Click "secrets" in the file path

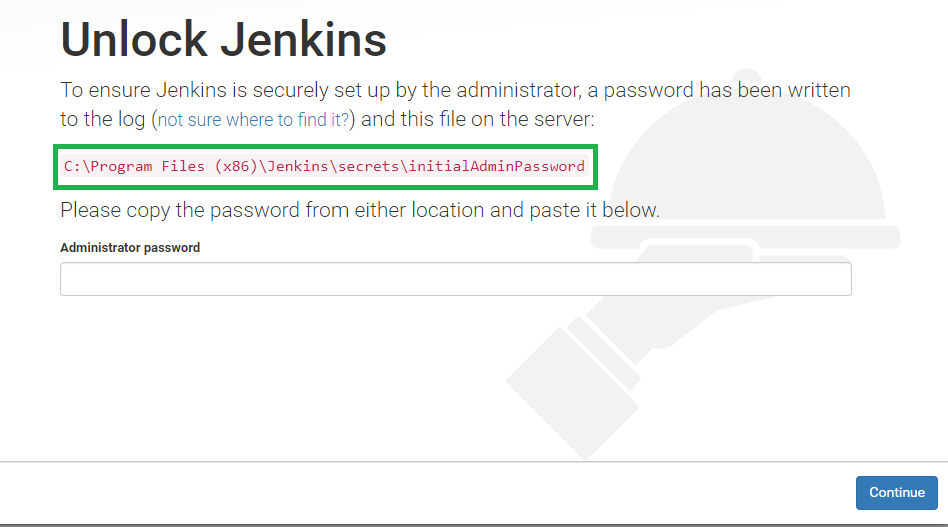(368, 166)
